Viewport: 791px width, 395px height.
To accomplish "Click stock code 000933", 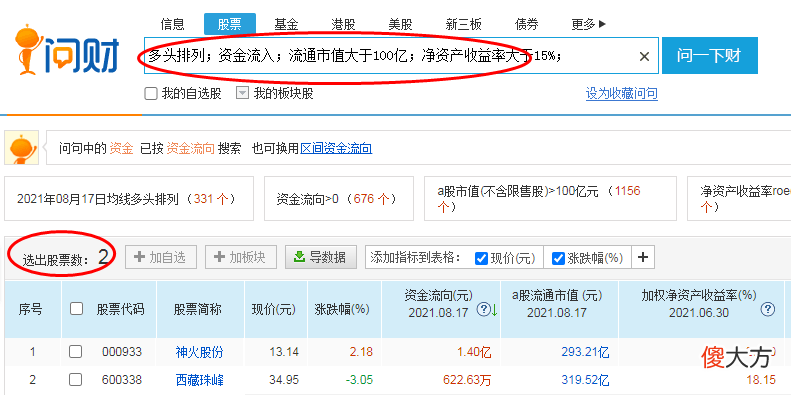I will (122, 352).
